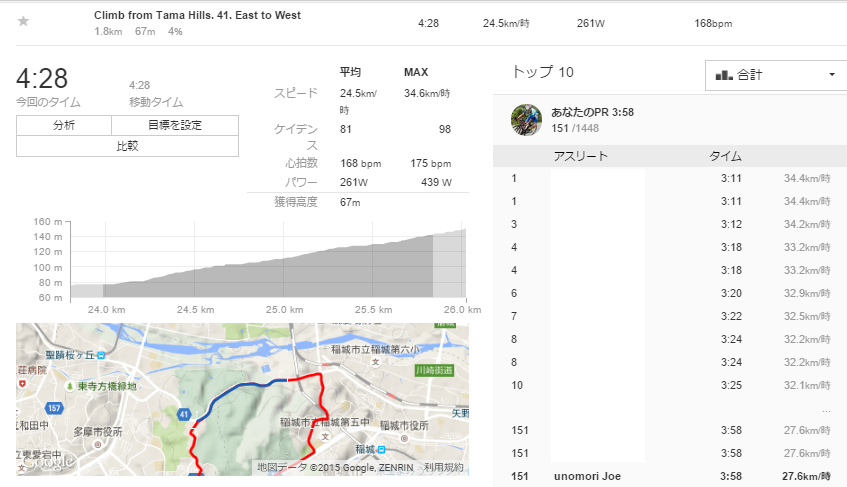Click the 分析 button

point(63,125)
